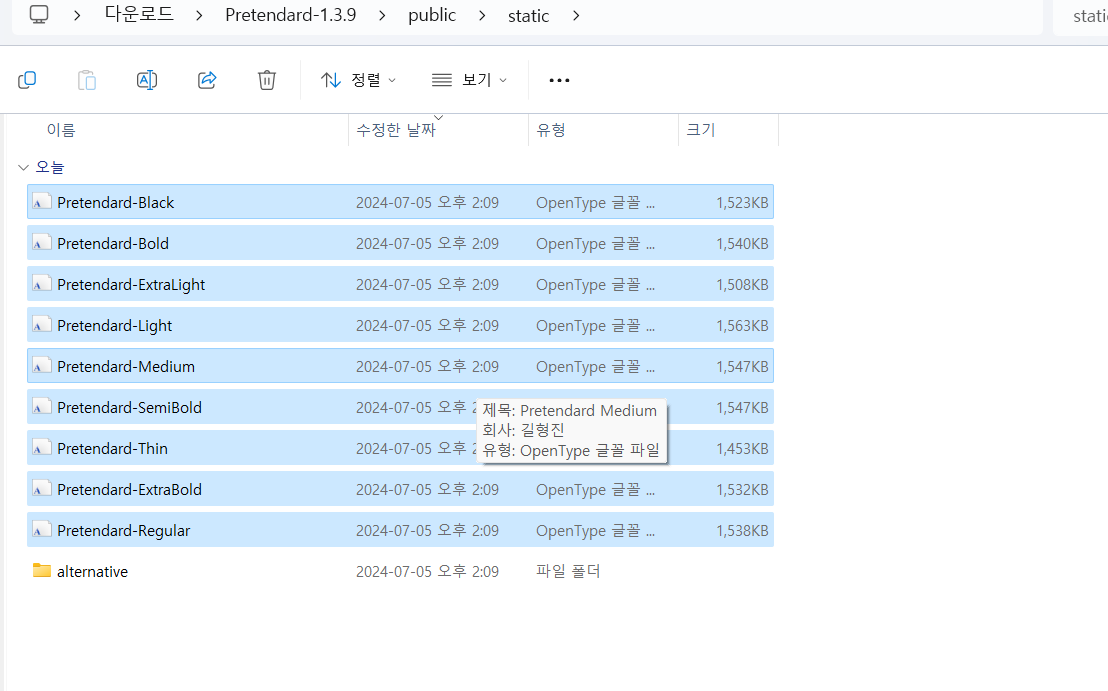Click the Rename icon in toolbar
The height and width of the screenshot is (691, 1108).
147,80
